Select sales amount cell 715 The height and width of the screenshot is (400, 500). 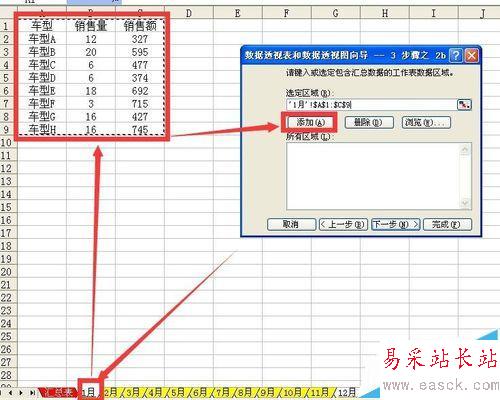coord(140,104)
